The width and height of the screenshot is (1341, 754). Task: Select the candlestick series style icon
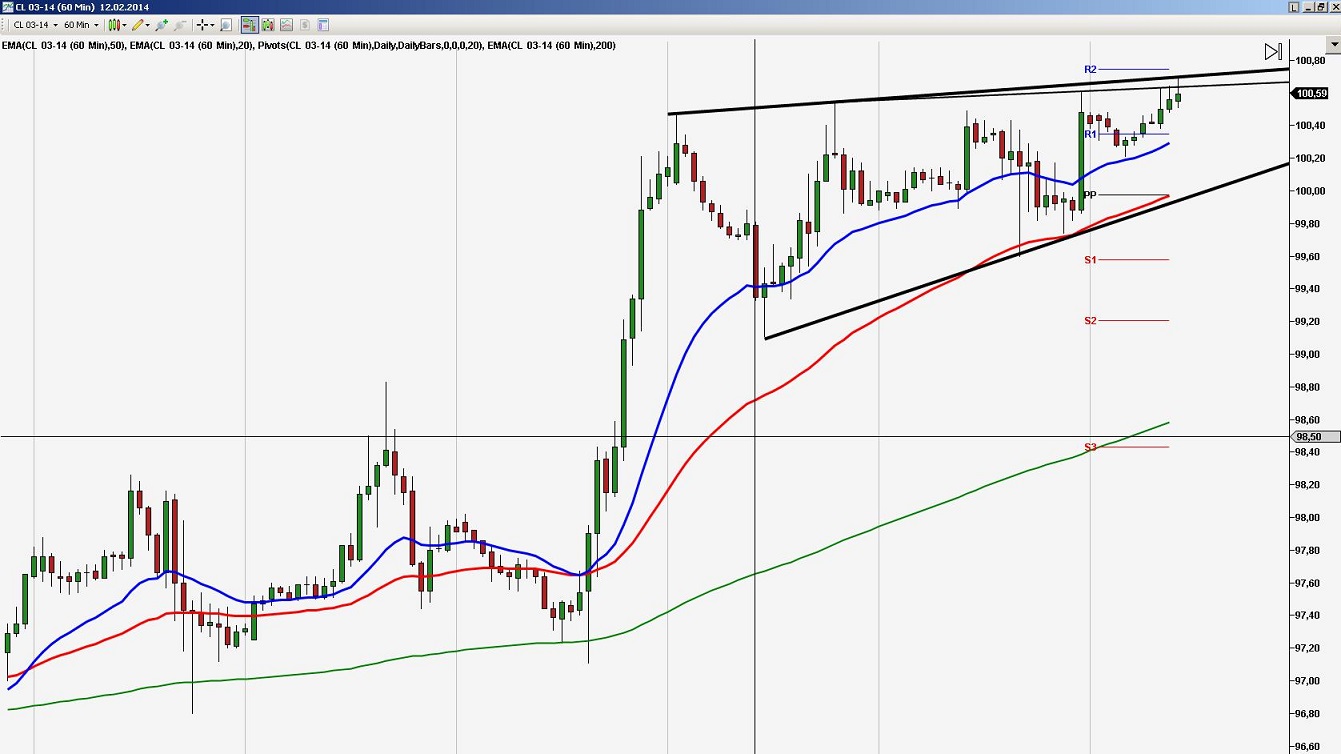coord(113,24)
